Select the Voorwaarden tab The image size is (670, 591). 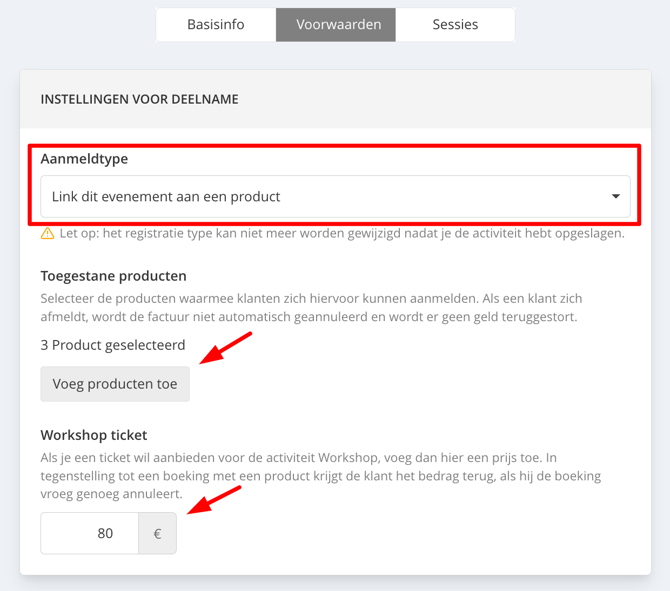[x=335, y=24]
